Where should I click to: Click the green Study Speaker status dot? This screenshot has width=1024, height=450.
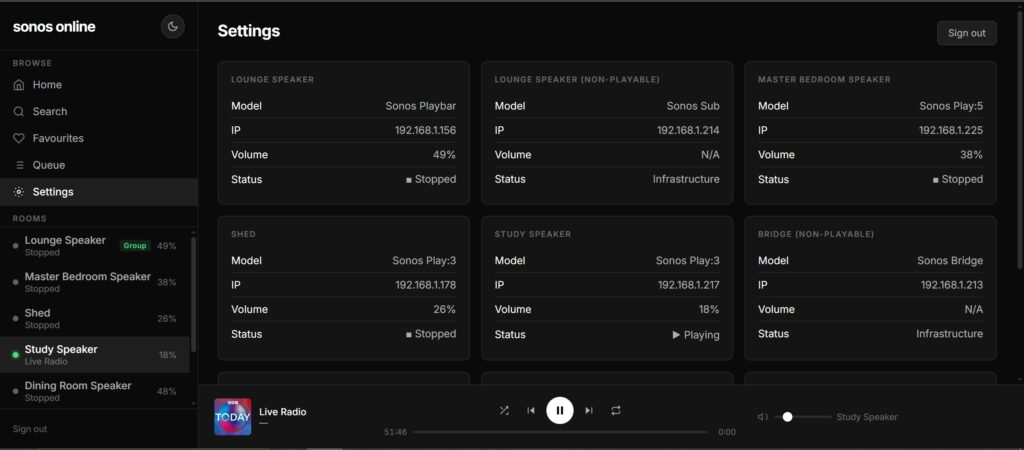point(15,355)
